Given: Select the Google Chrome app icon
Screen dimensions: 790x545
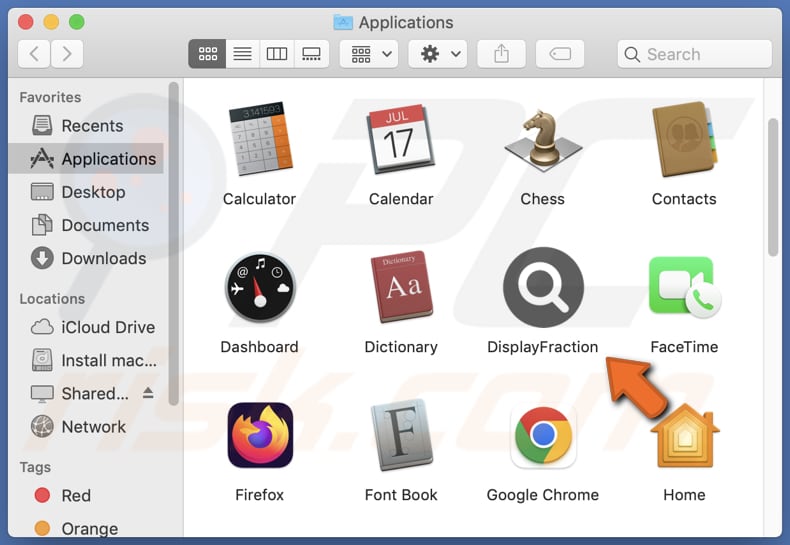Looking at the screenshot, I should (x=543, y=436).
